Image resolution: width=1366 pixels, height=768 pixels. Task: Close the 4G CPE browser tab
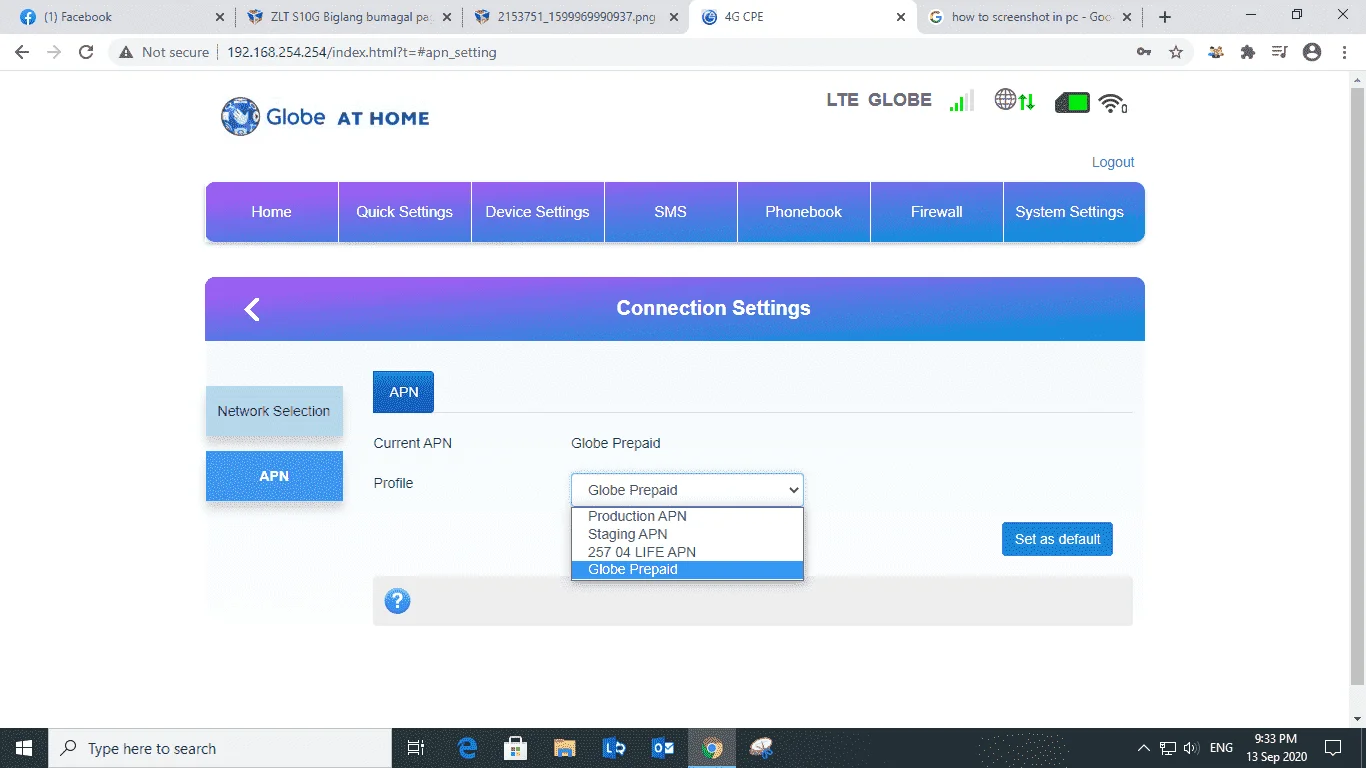[901, 17]
